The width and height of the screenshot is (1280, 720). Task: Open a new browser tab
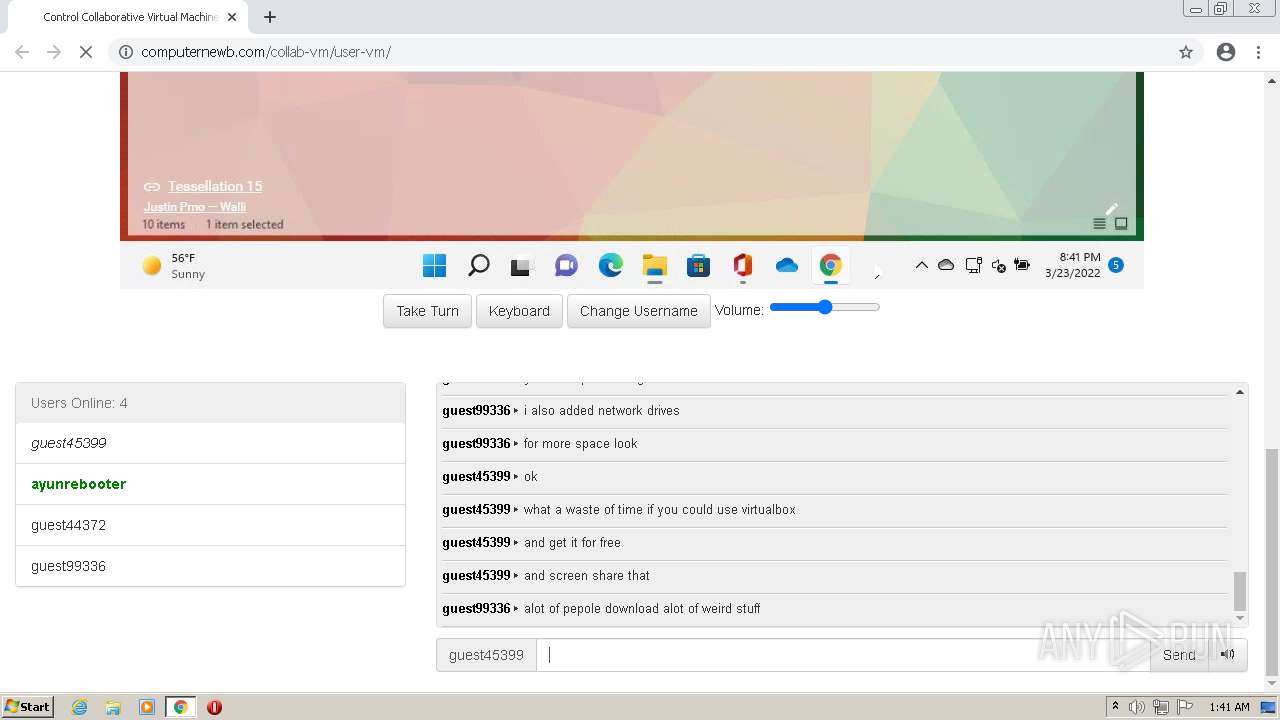270,17
